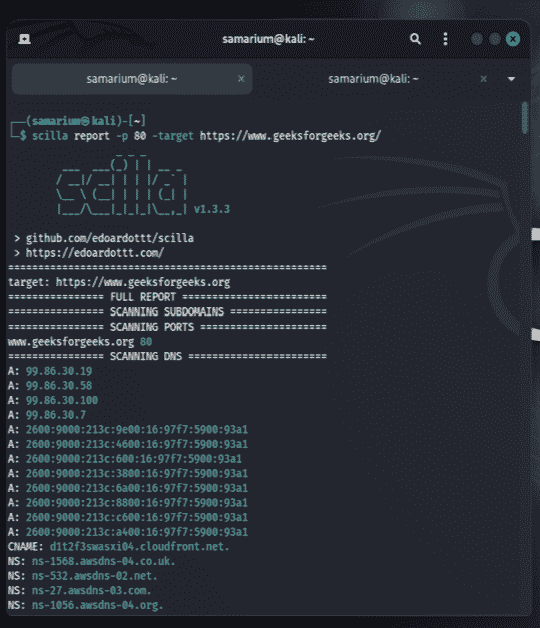Viewport: 540px width, 628px height.
Task: Click the 'scilla' command word
Action: pyautogui.click(x=50, y=136)
